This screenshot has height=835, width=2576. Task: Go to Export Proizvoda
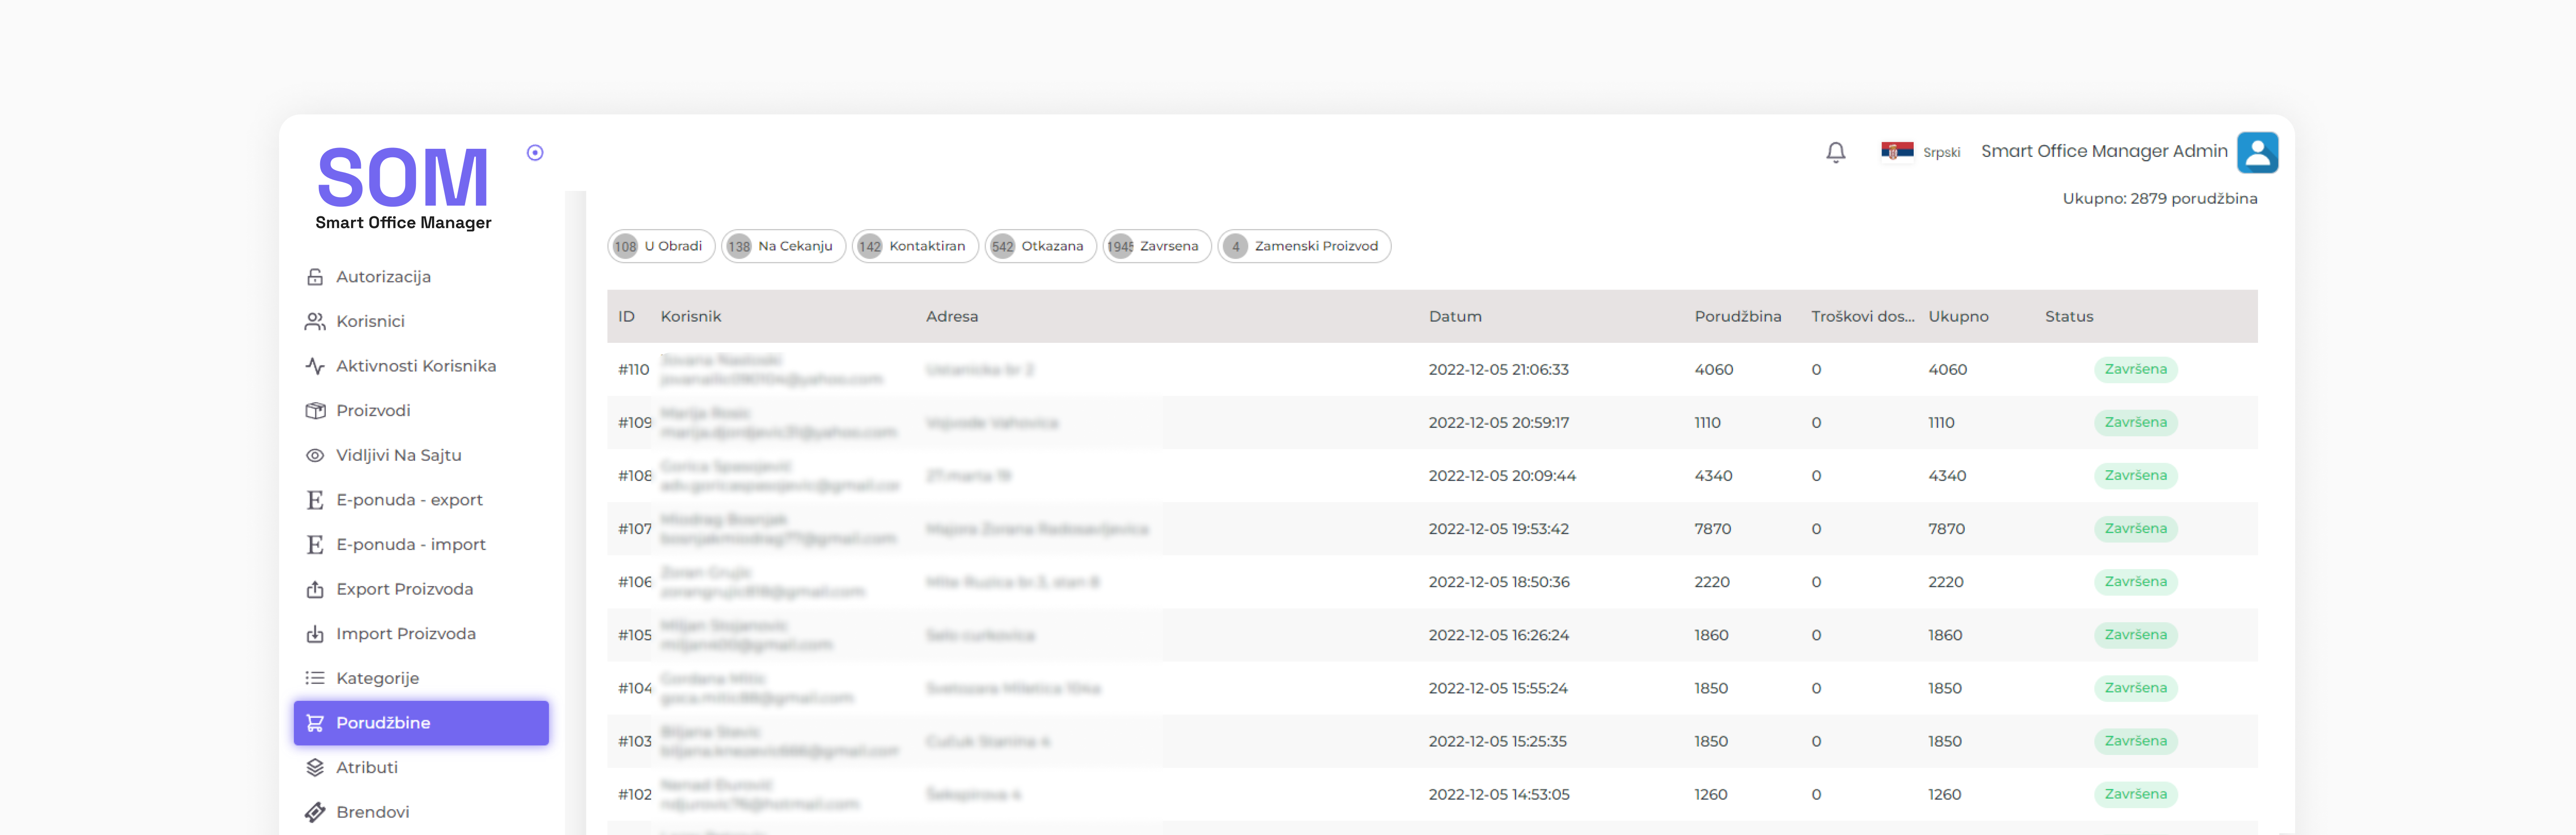click(x=421, y=589)
